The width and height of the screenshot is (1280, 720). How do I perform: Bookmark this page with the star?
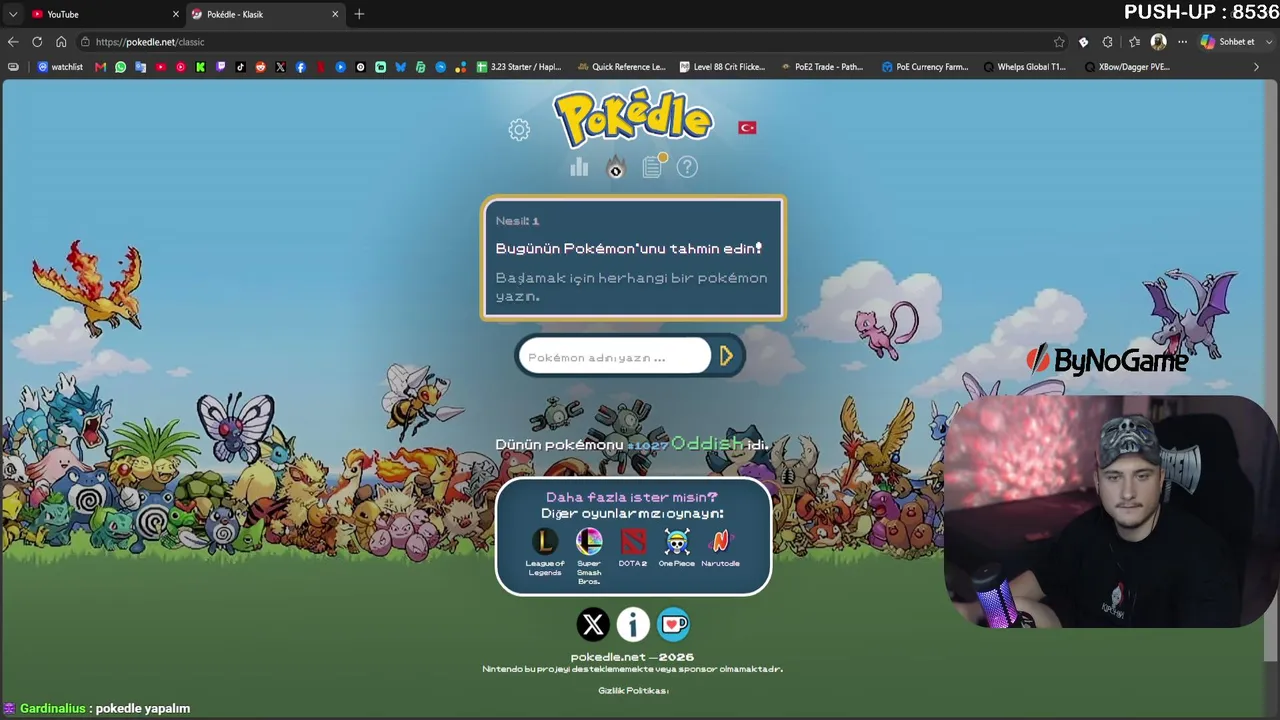pos(1059,42)
